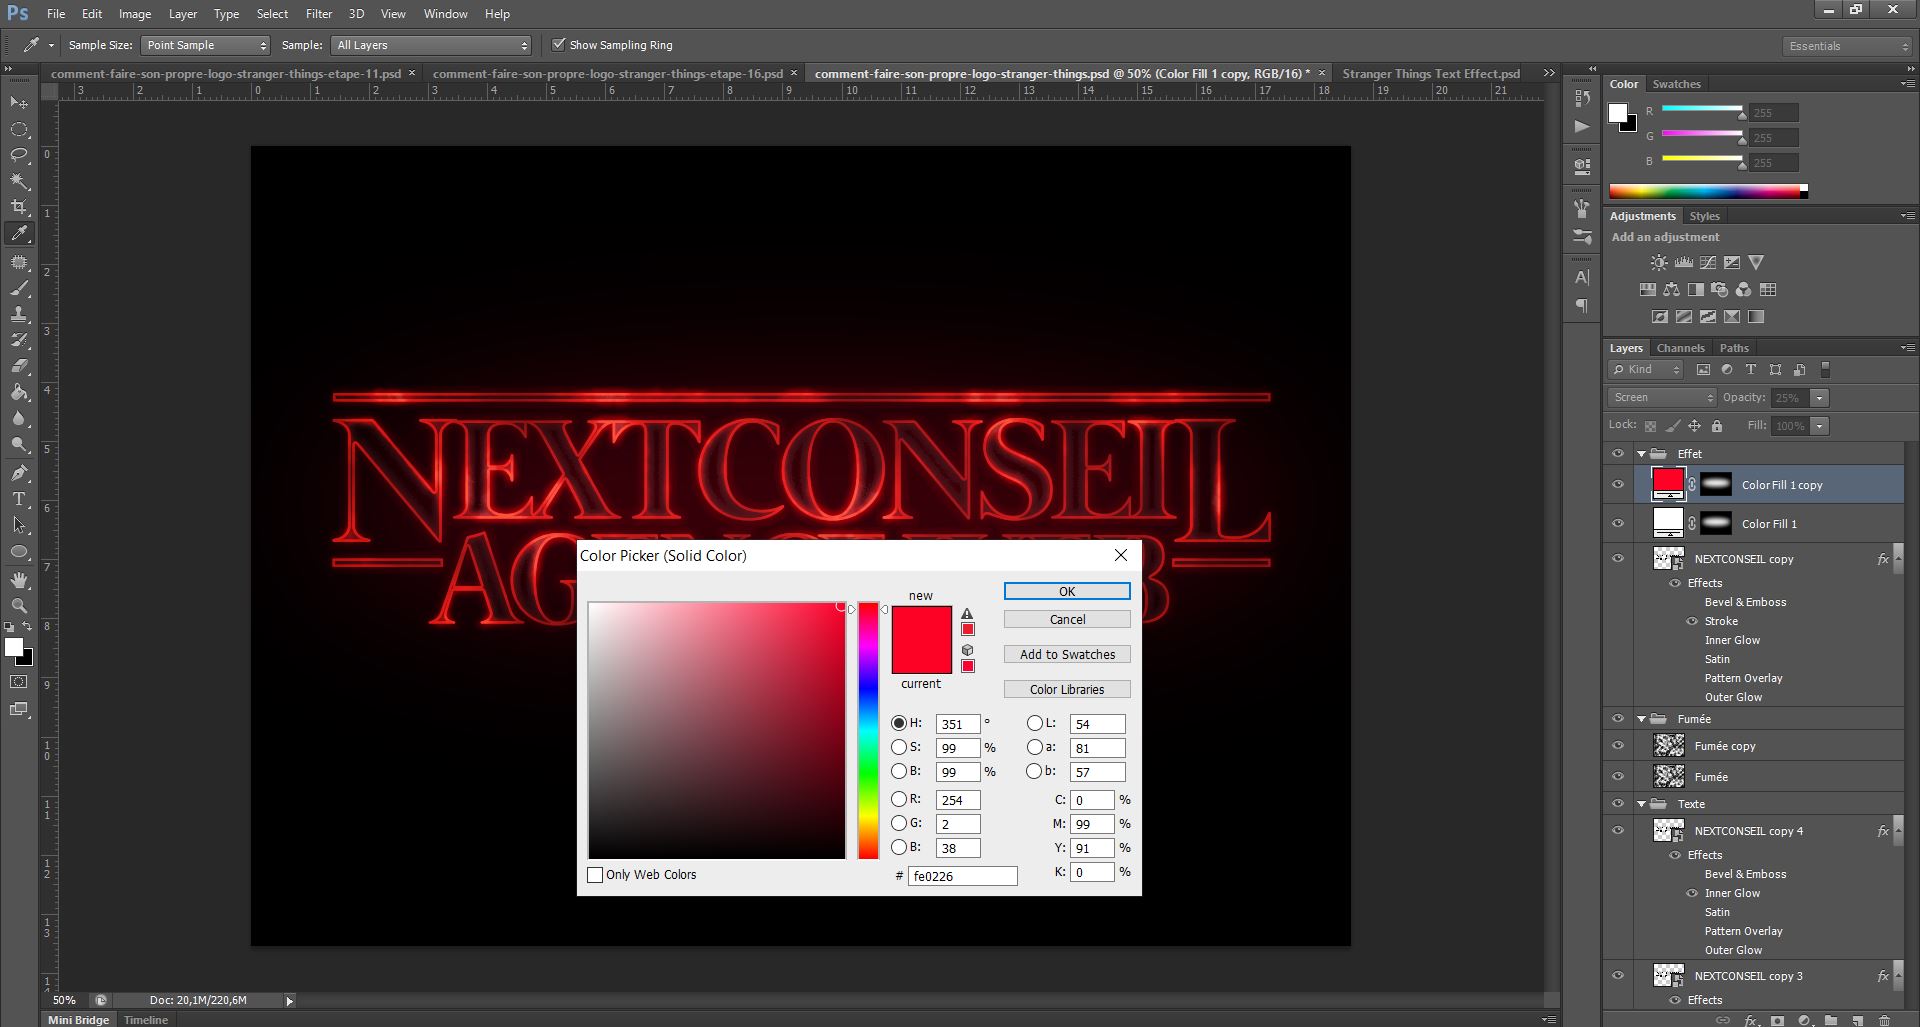This screenshot has height=1027, width=1920.
Task: Collapse the Fumée layer group
Action: pyautogui.click(x=1641, y=719)
